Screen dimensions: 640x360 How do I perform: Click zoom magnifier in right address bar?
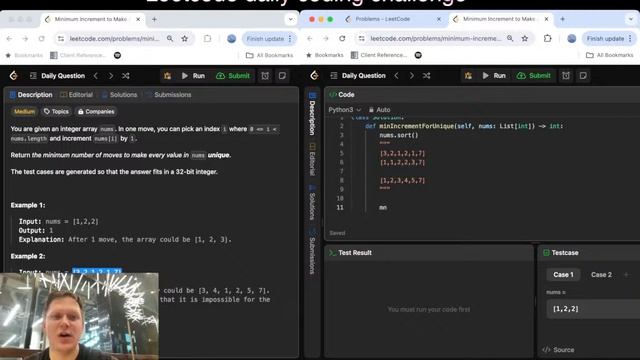[510, 38]
